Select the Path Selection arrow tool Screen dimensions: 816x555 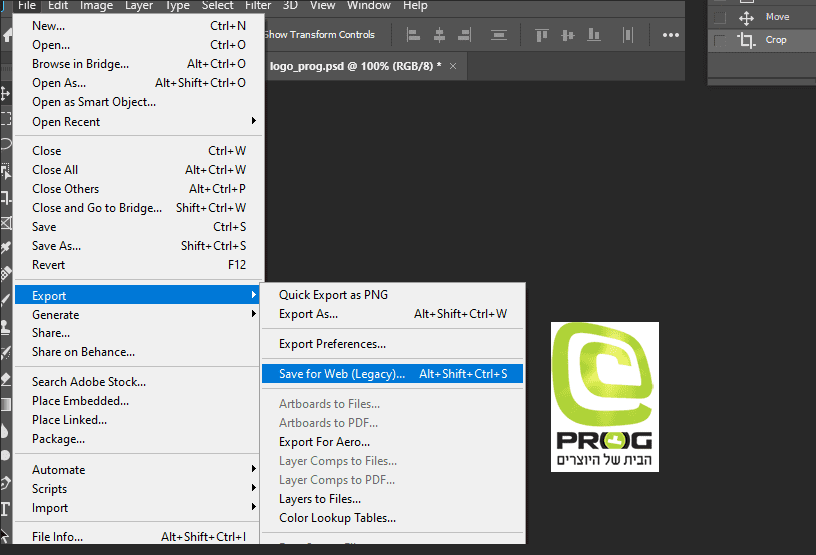coord(5,535)
